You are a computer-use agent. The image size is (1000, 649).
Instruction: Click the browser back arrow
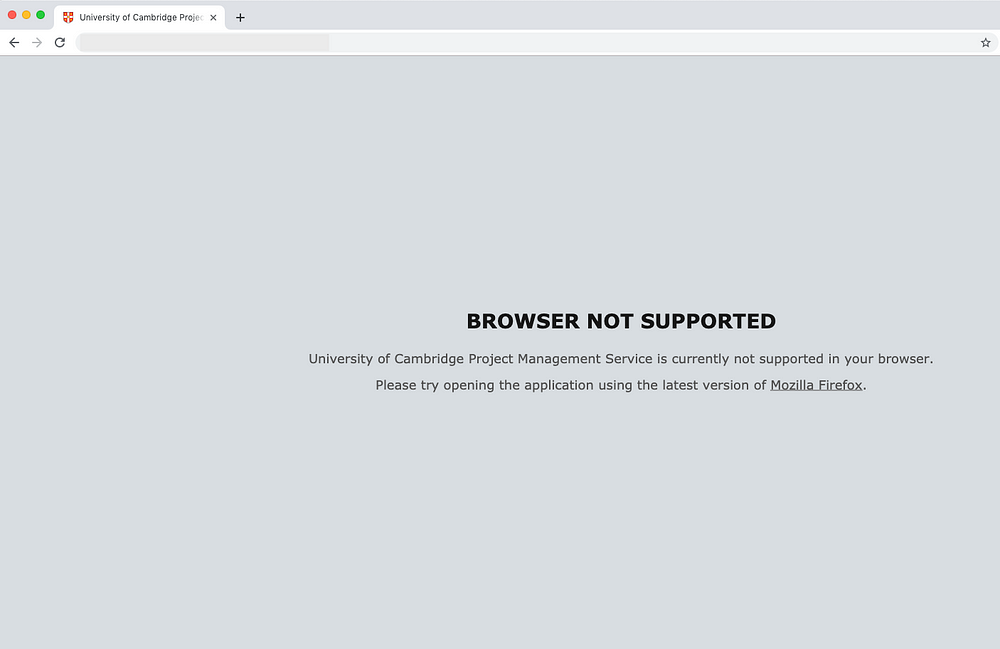coord(14,43)
